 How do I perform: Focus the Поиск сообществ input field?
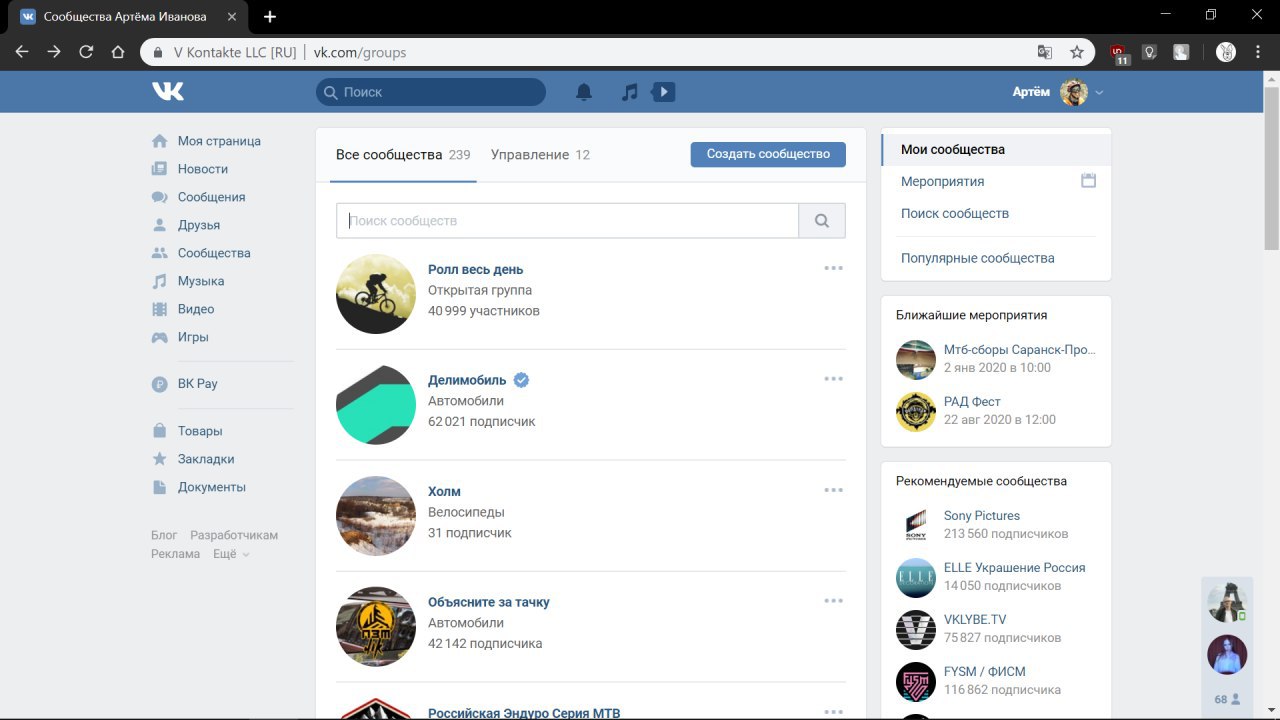click(568, 221)
